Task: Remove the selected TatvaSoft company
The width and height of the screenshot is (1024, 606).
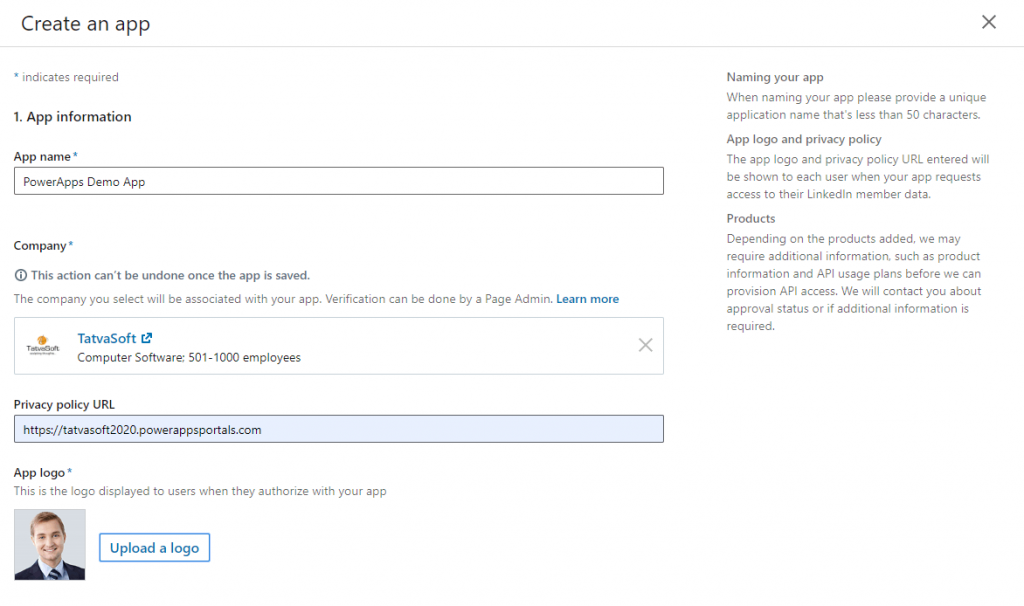Action: (645, 345)
